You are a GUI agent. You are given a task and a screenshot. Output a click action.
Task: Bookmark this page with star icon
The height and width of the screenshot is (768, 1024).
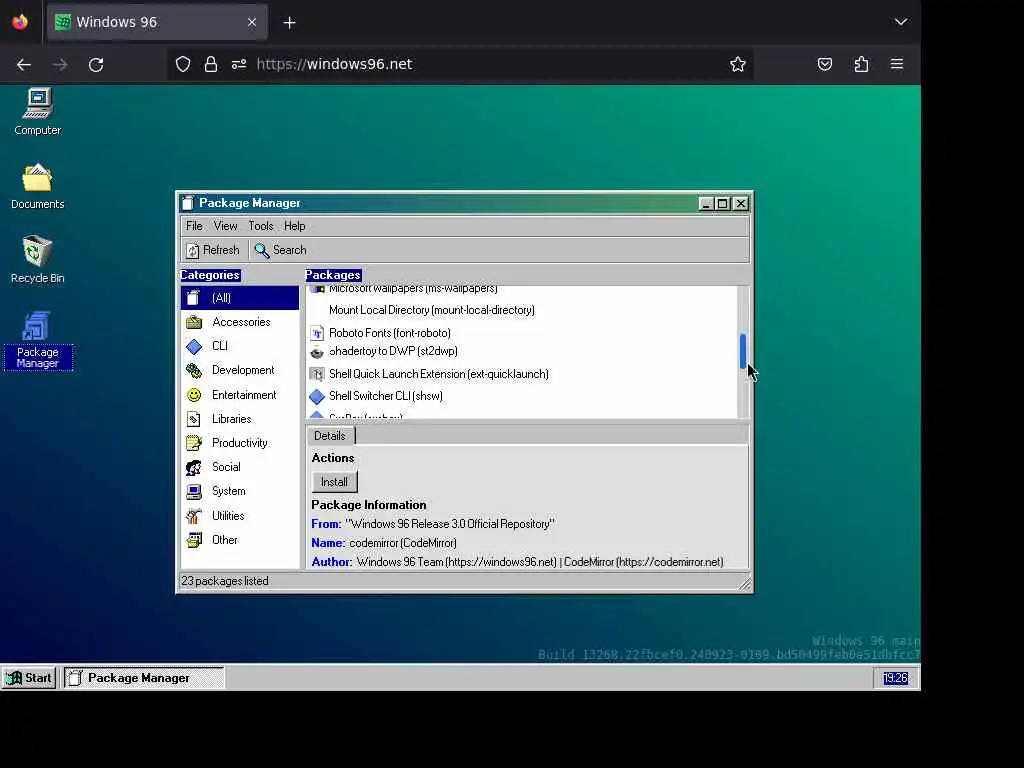coord(738,64)
